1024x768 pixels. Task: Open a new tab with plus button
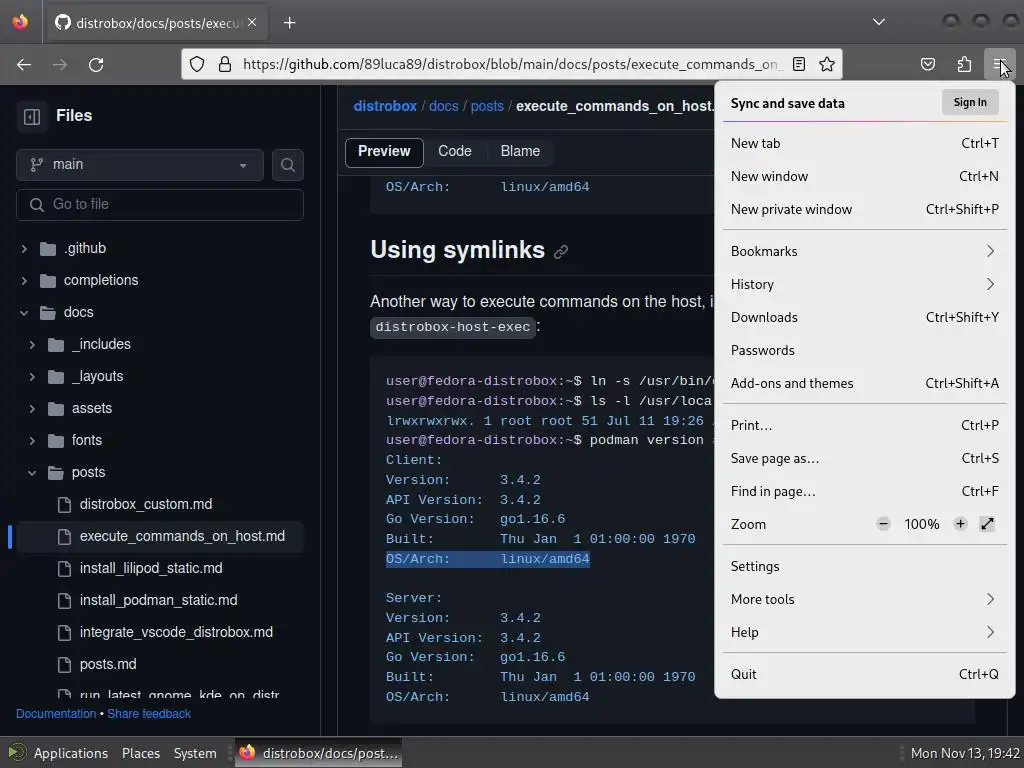pyautogui.click(x=289, y=23)
